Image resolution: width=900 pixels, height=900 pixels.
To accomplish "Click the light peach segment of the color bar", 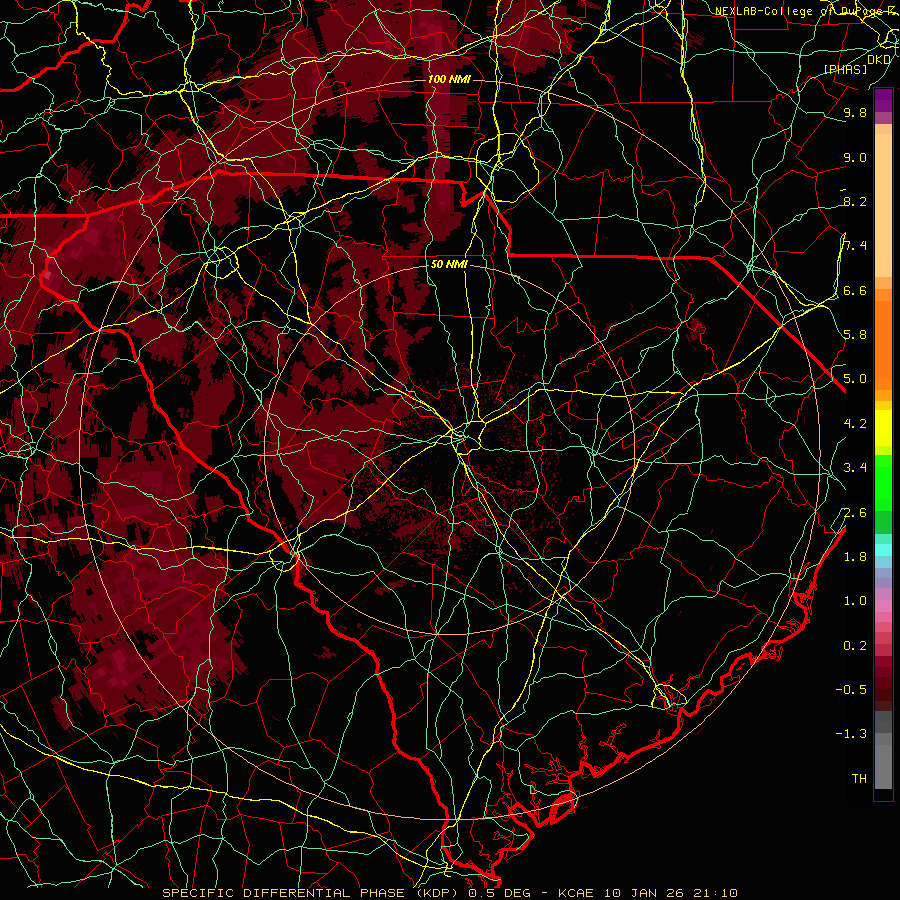I will point(883,205).
